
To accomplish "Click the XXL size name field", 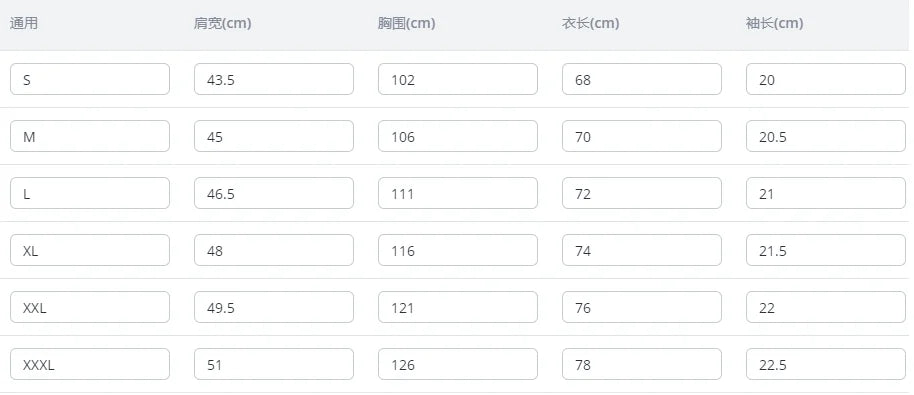I will (x=90, y=308).
